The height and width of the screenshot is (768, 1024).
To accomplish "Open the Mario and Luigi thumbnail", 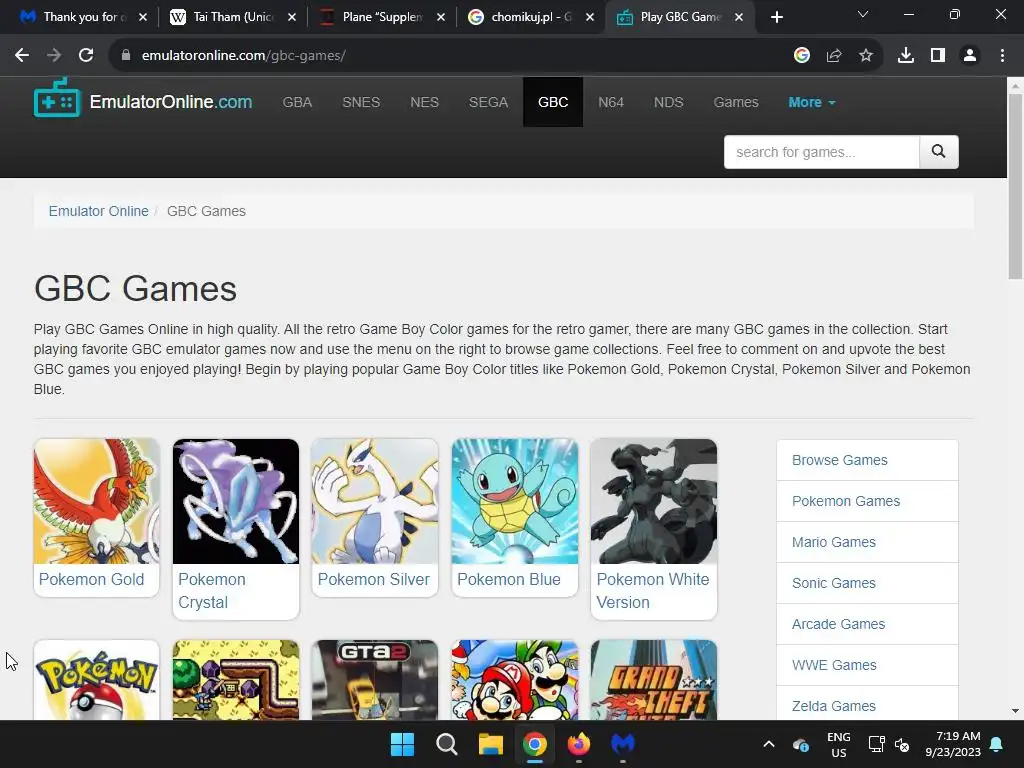I will [515, 680].
